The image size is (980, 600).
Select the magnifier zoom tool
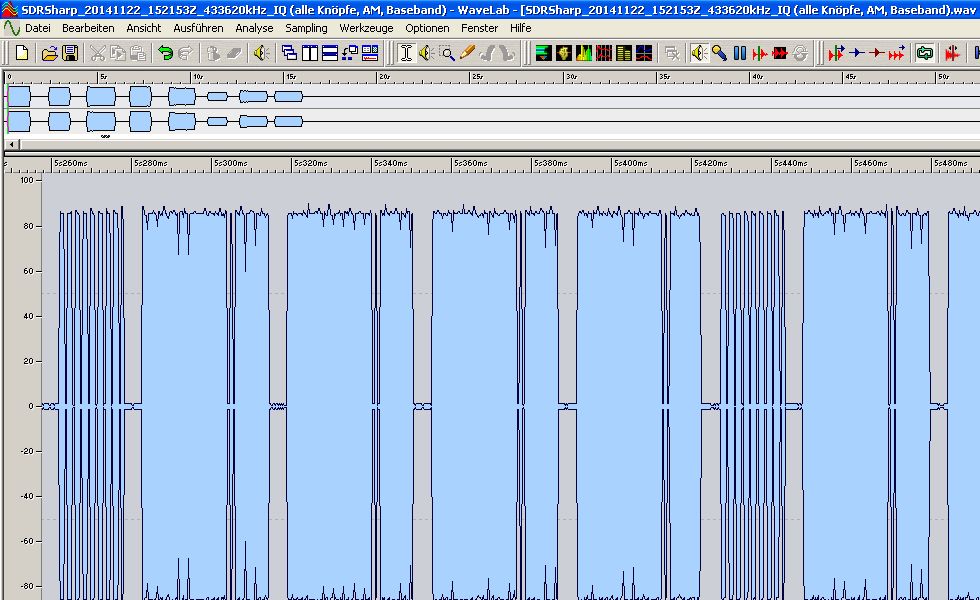(447, 53)
